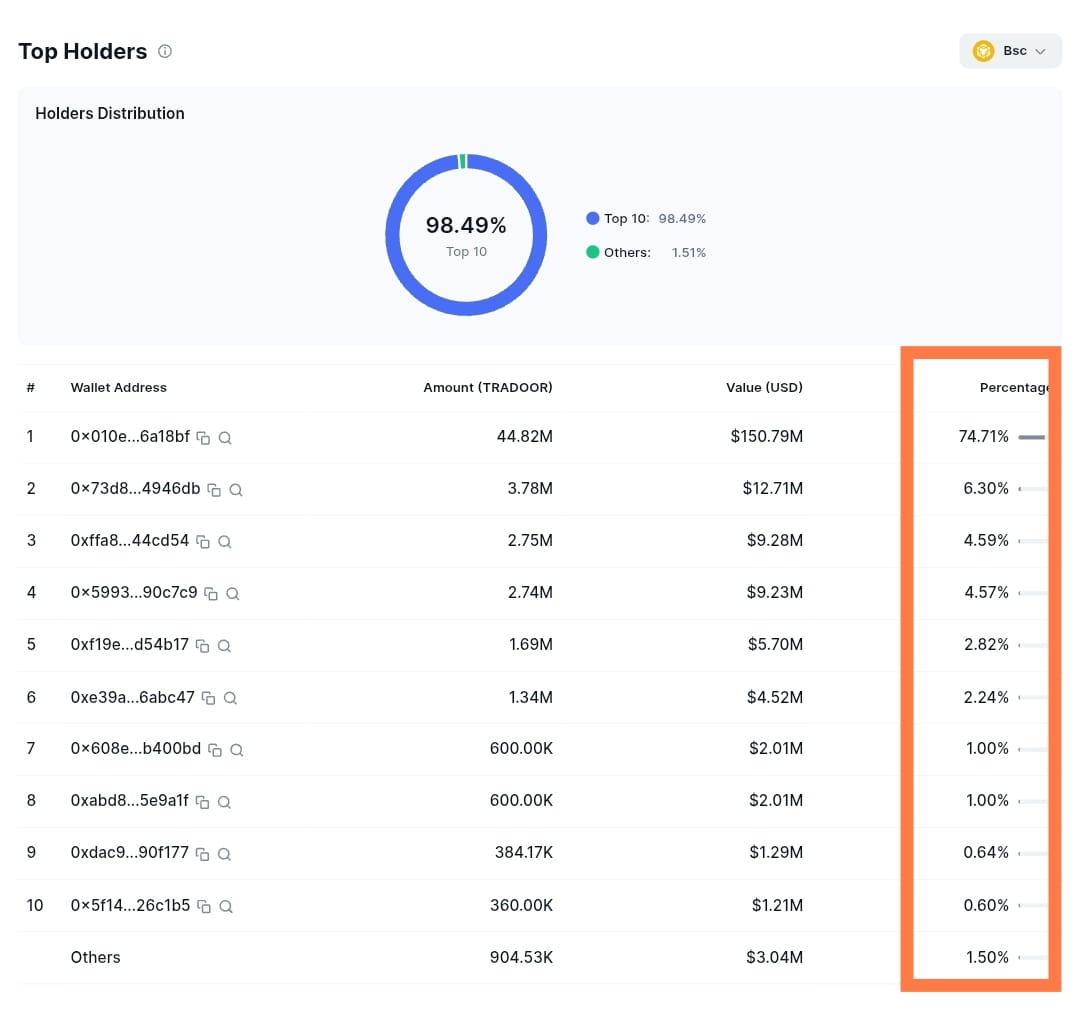Copy wallet address 0xffa8...44cd54
Viewport: 1080px width, 1024px height.
pos(203,542)
